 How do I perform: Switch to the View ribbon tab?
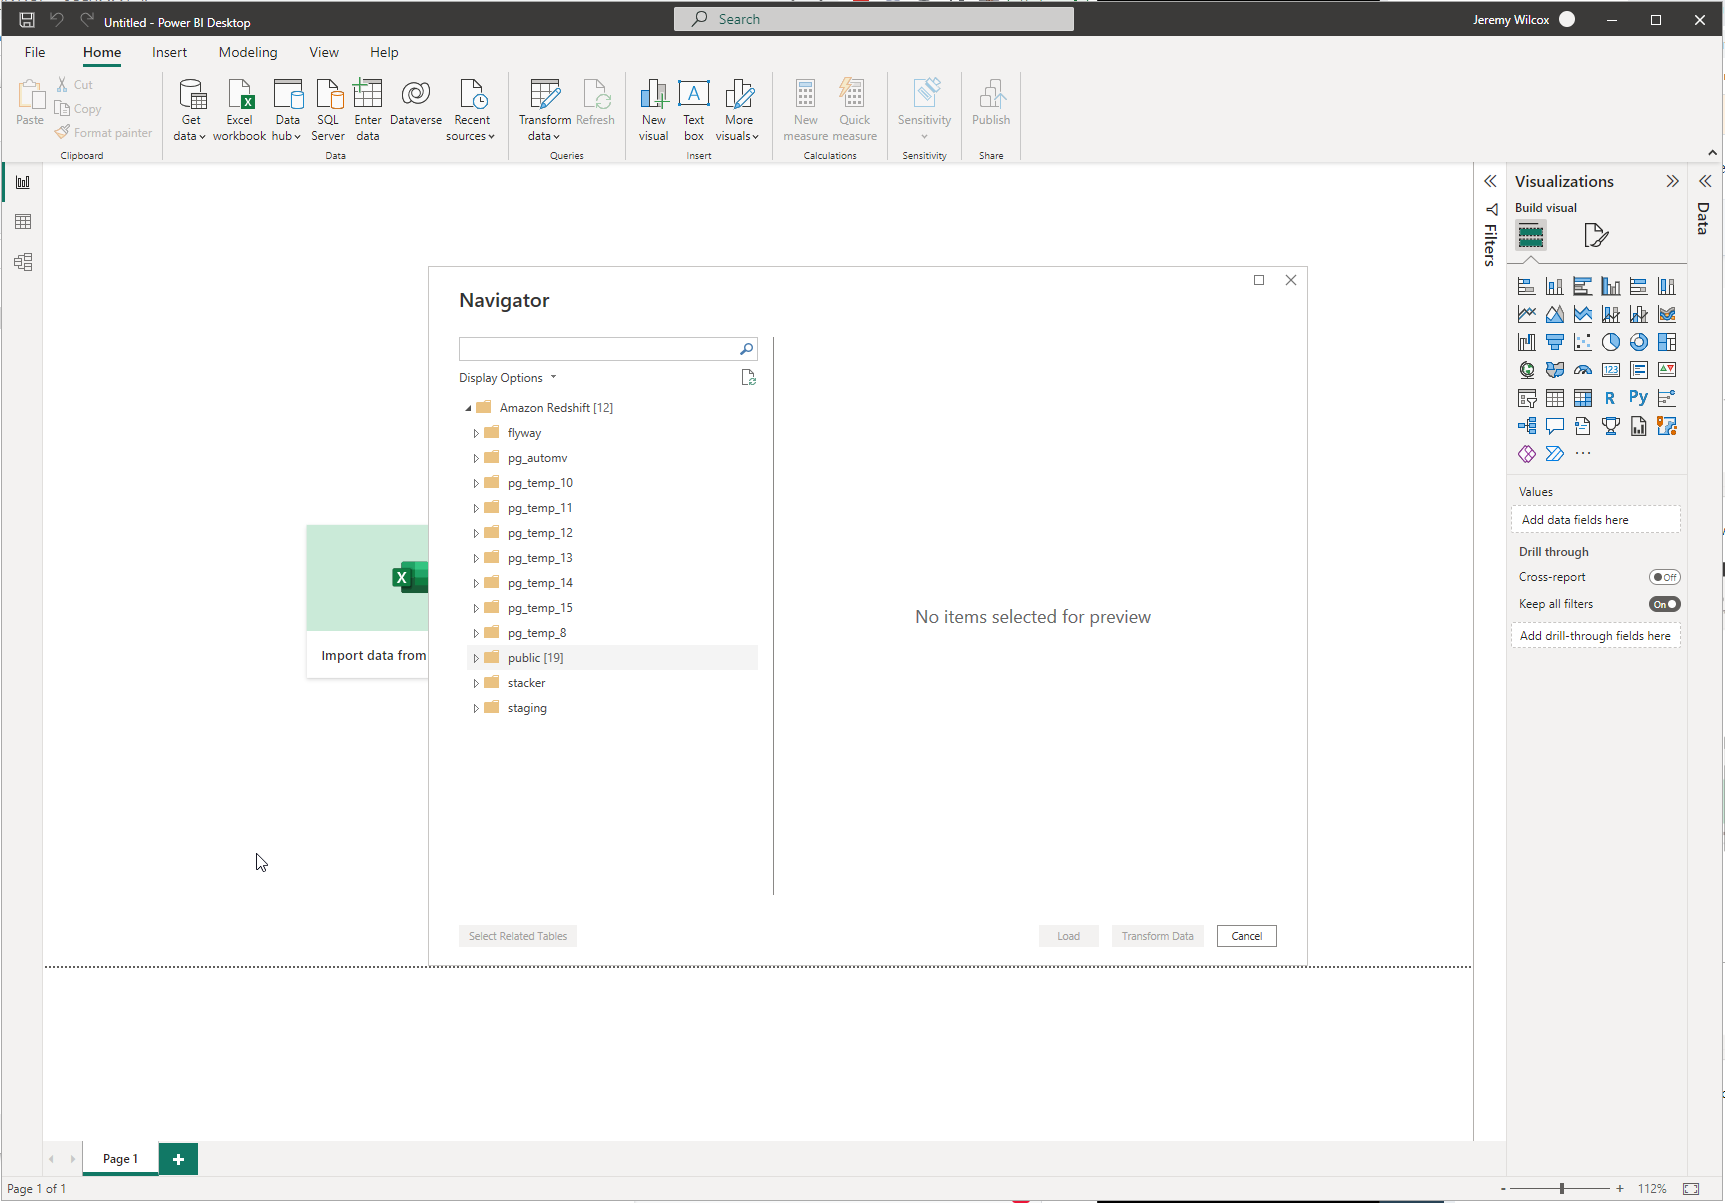tap(324, 52)
